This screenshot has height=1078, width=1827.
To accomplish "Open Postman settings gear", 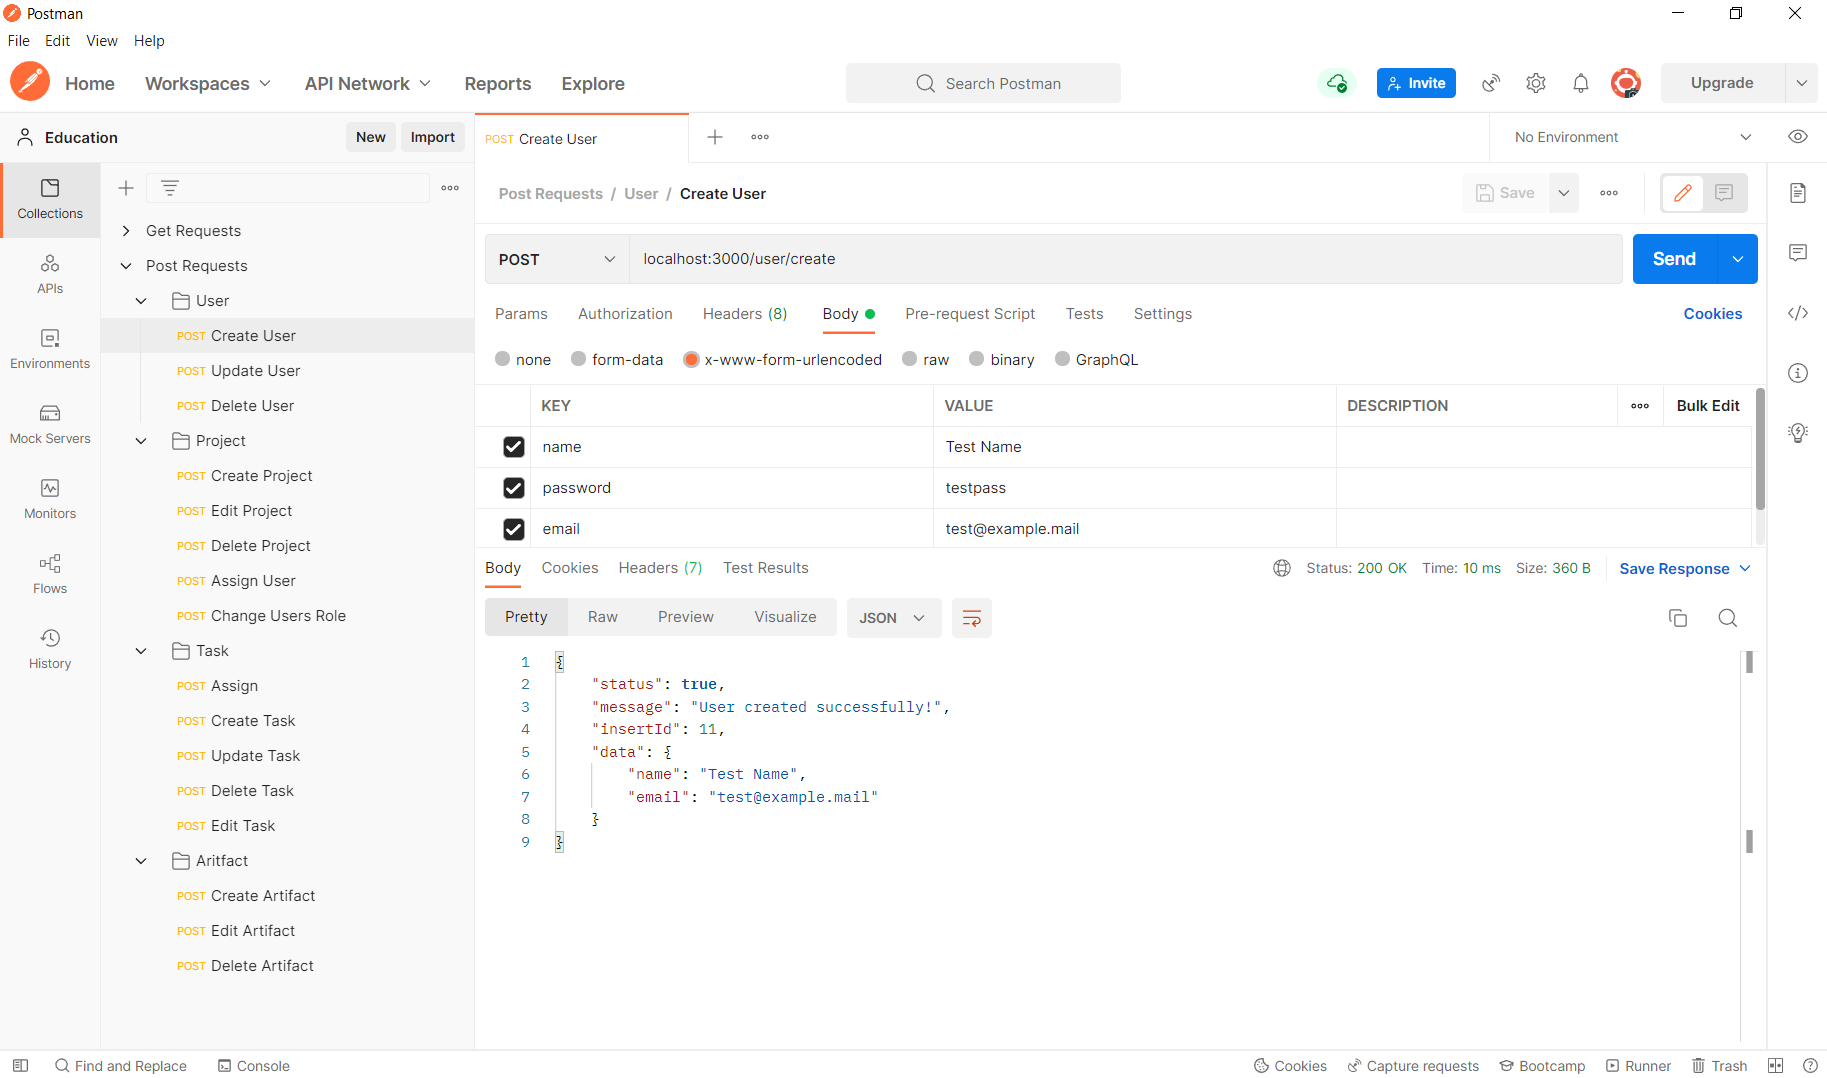I will [x=1536, y=83].
